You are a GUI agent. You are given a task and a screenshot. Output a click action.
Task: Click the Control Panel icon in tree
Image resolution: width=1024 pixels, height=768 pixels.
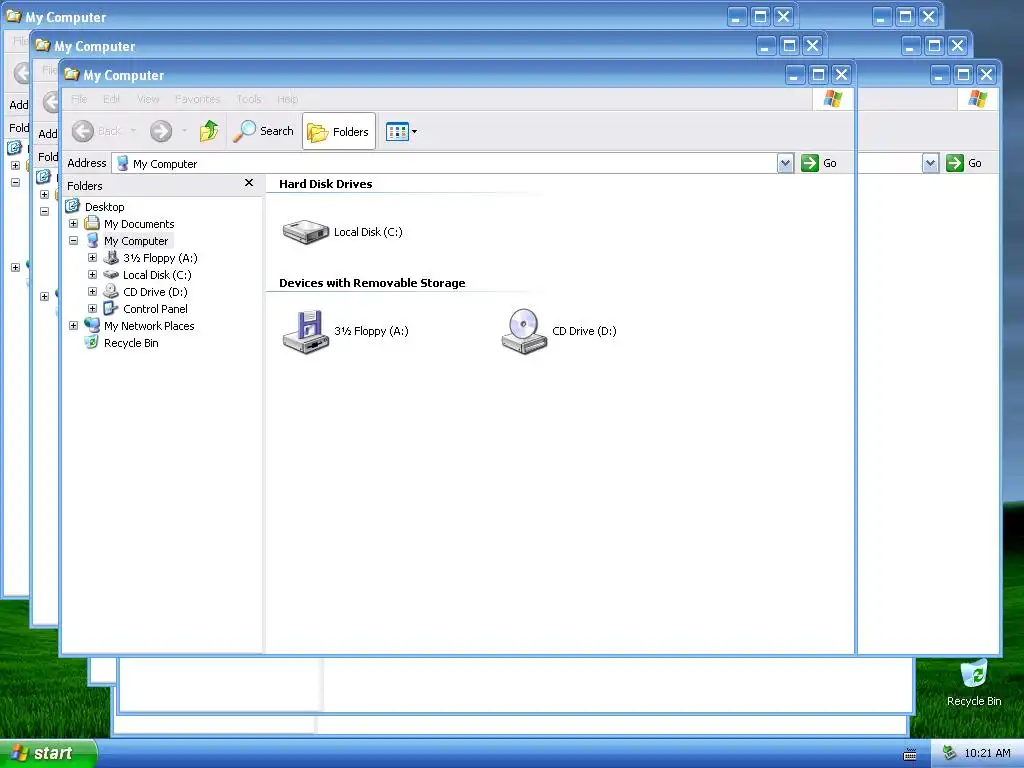click(111, 308)
